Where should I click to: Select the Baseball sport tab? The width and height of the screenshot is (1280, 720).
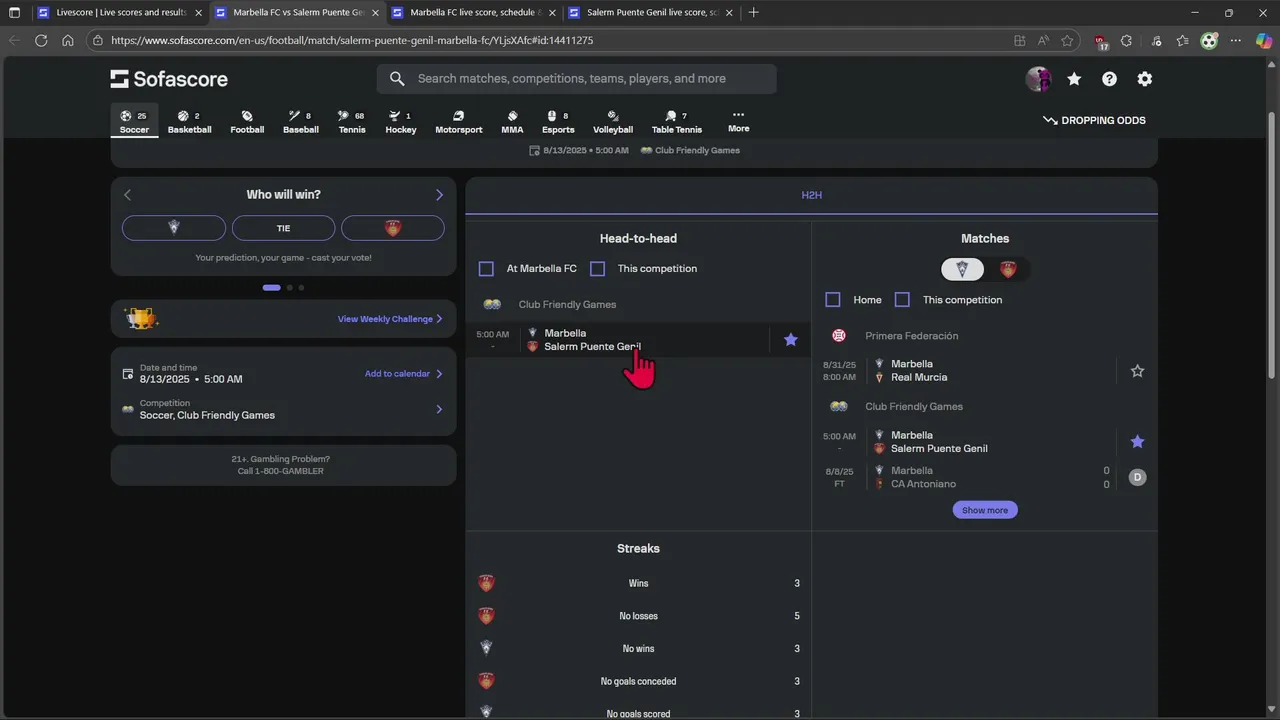coord(300,122)
